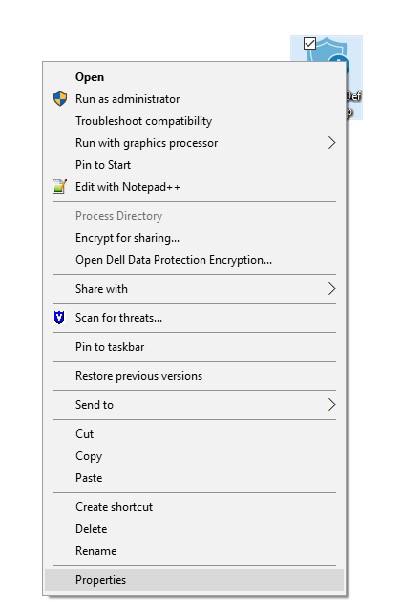Click the blue shield Scan for threats icon

59,318
